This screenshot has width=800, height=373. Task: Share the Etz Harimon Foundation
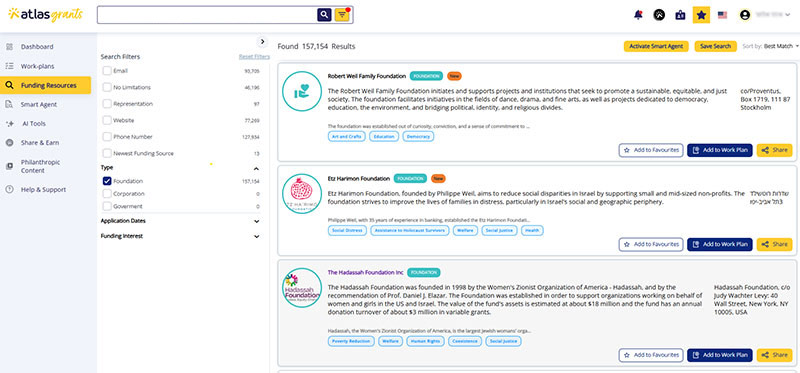[x=774, y=244]
